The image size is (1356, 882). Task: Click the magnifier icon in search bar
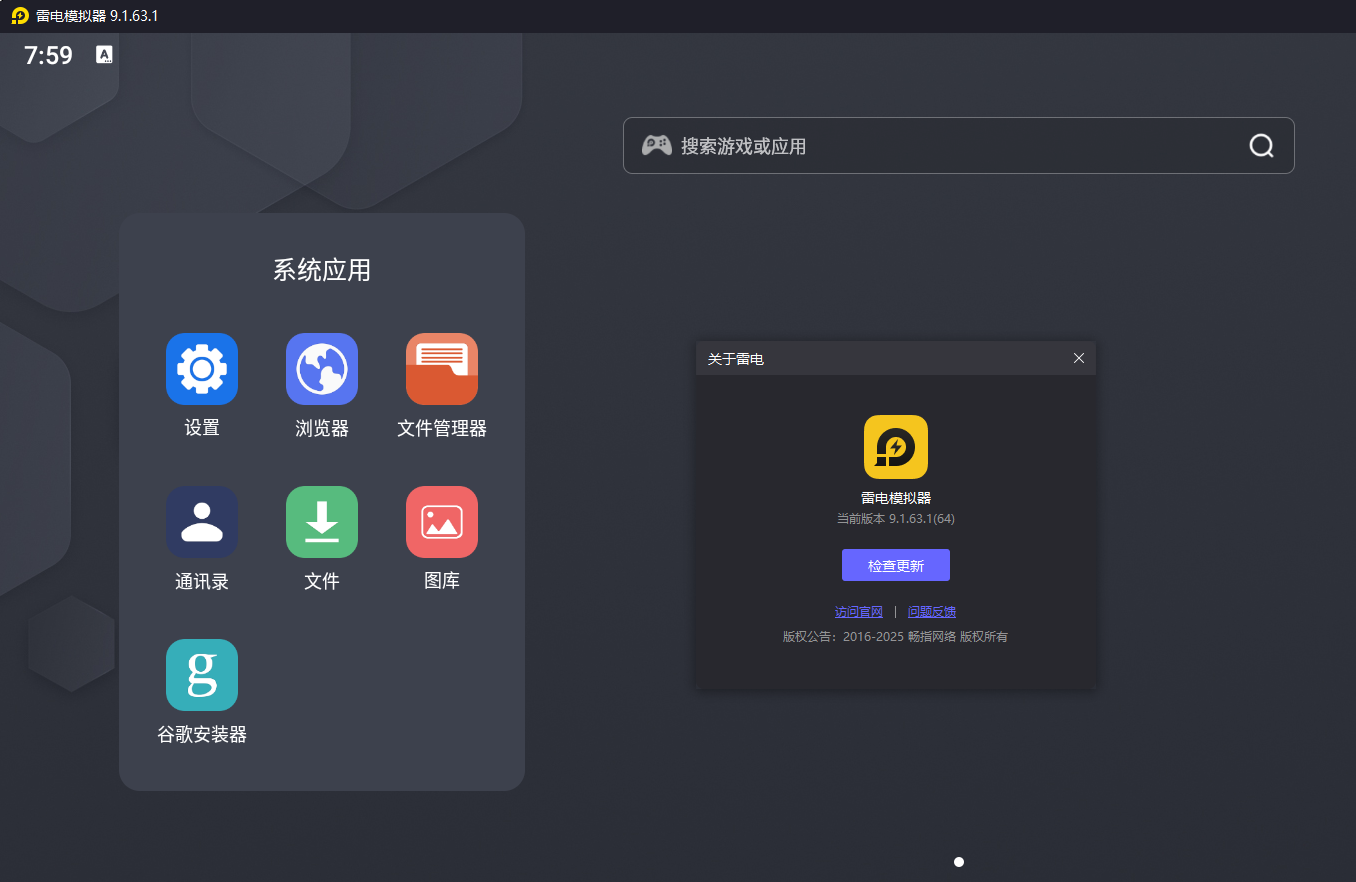click(1261, 146)
